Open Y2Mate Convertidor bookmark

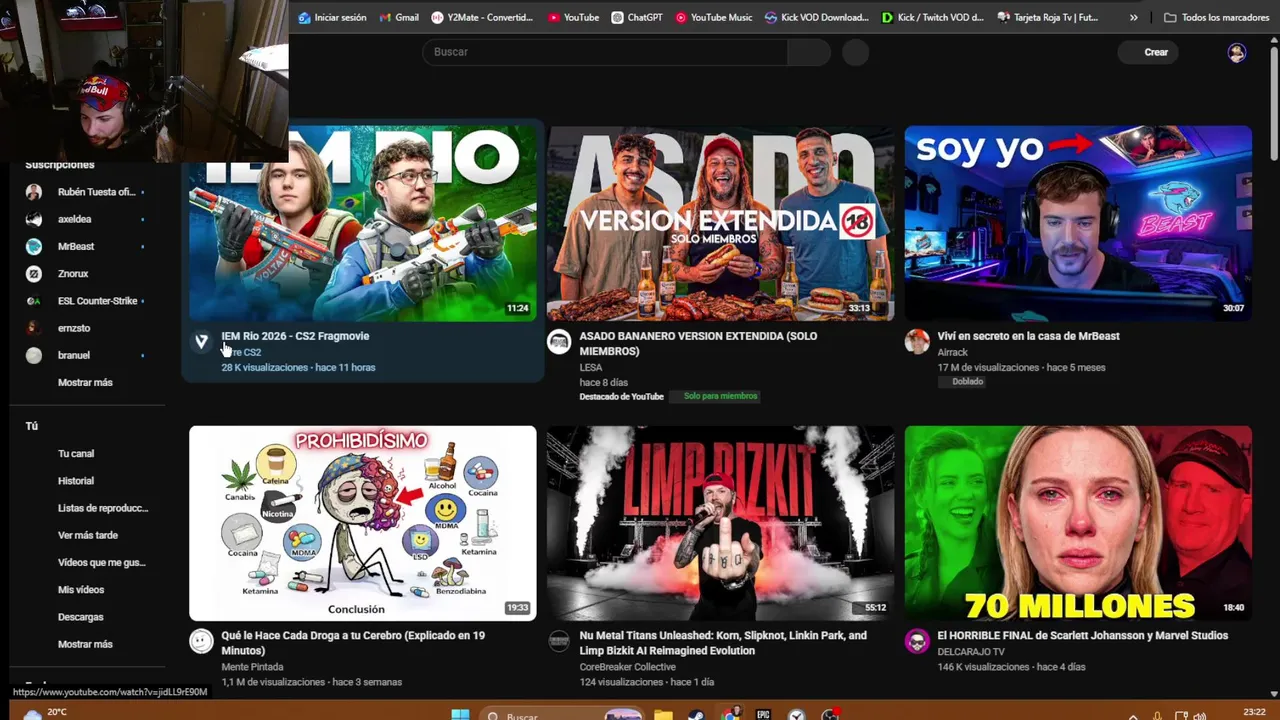point(482,17)
